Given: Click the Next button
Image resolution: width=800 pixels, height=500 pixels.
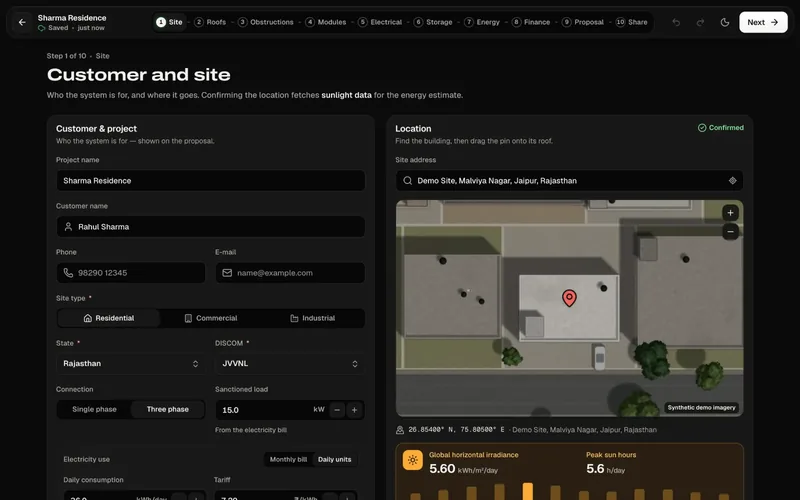Looking at the screenshot, I should (763, 22).
